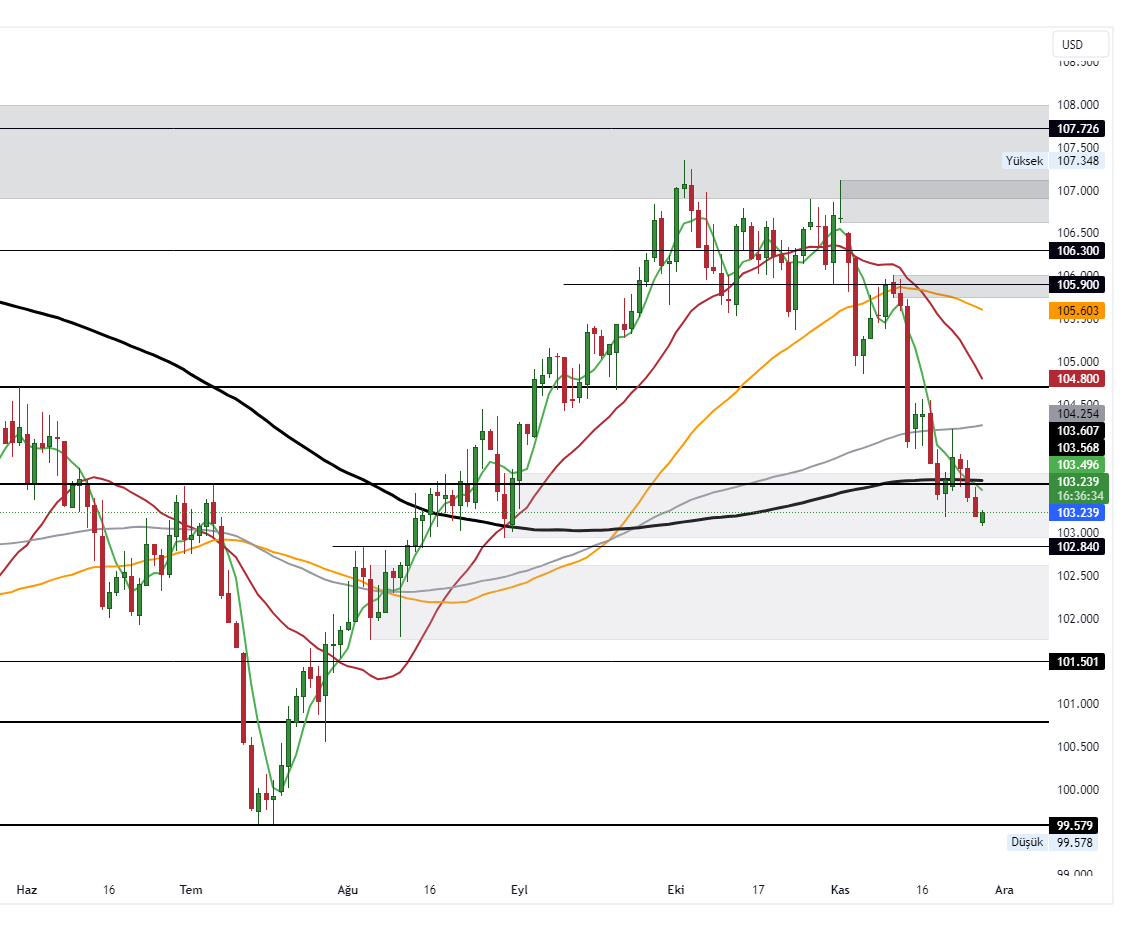Click the 108.000 value on the price axis
1123x939 pixels.
click(1077, 105)
